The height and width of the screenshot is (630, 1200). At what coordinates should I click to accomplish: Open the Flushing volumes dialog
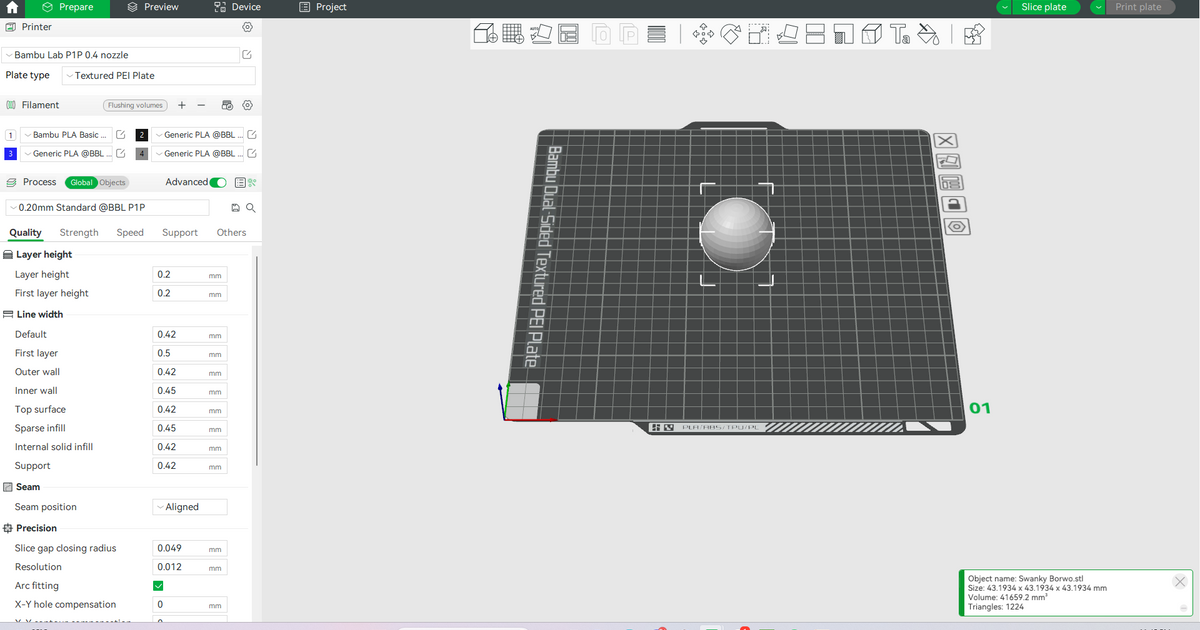click(134, 104)
